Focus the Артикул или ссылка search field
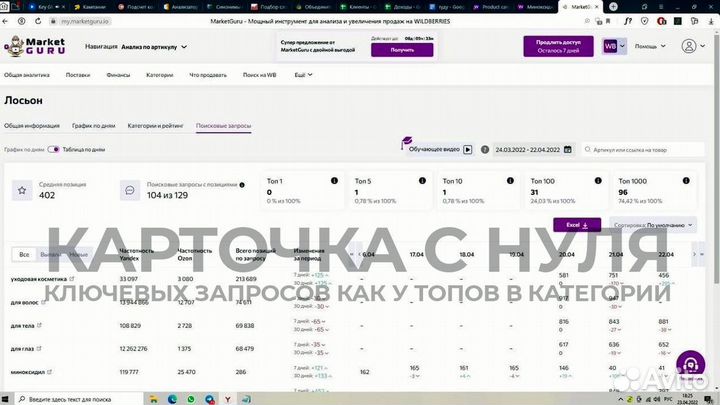This screenshot has height=405, width=720. [x=643, y=150]
